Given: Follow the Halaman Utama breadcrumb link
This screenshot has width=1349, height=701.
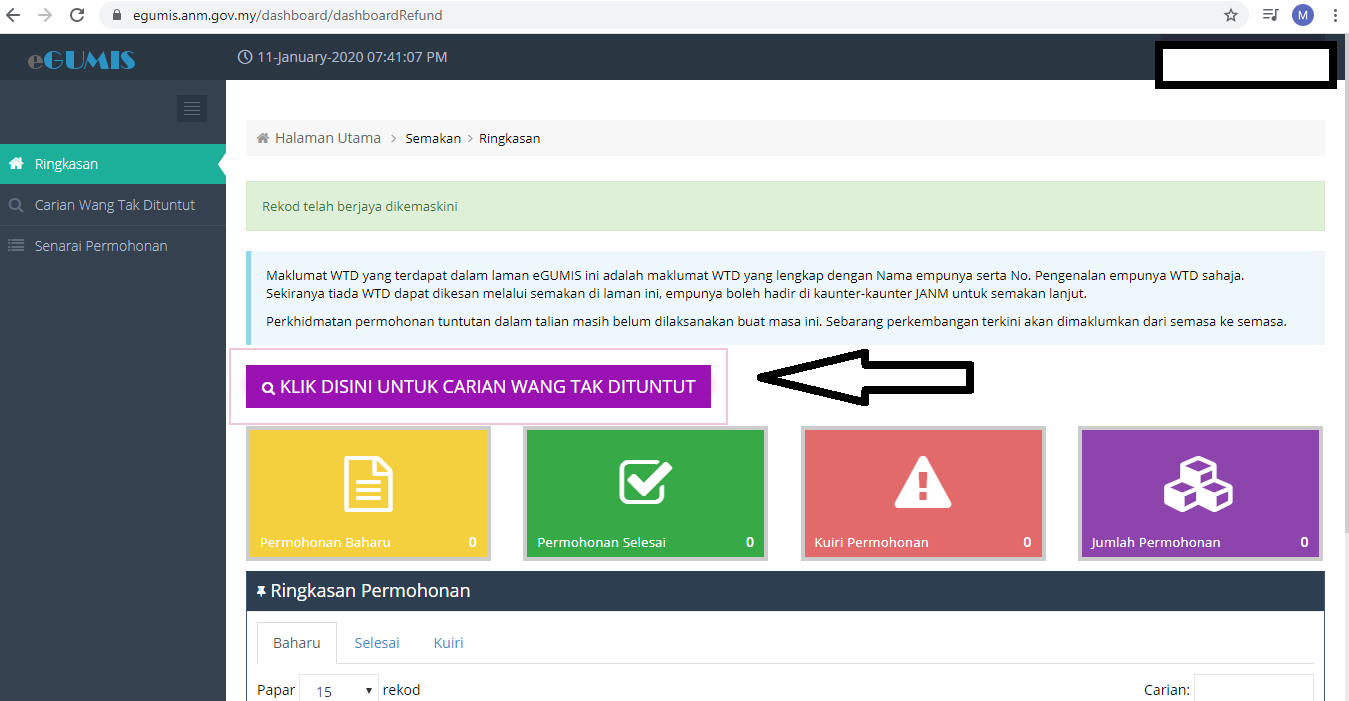Looking at the screenshot, I should point(327,138).
